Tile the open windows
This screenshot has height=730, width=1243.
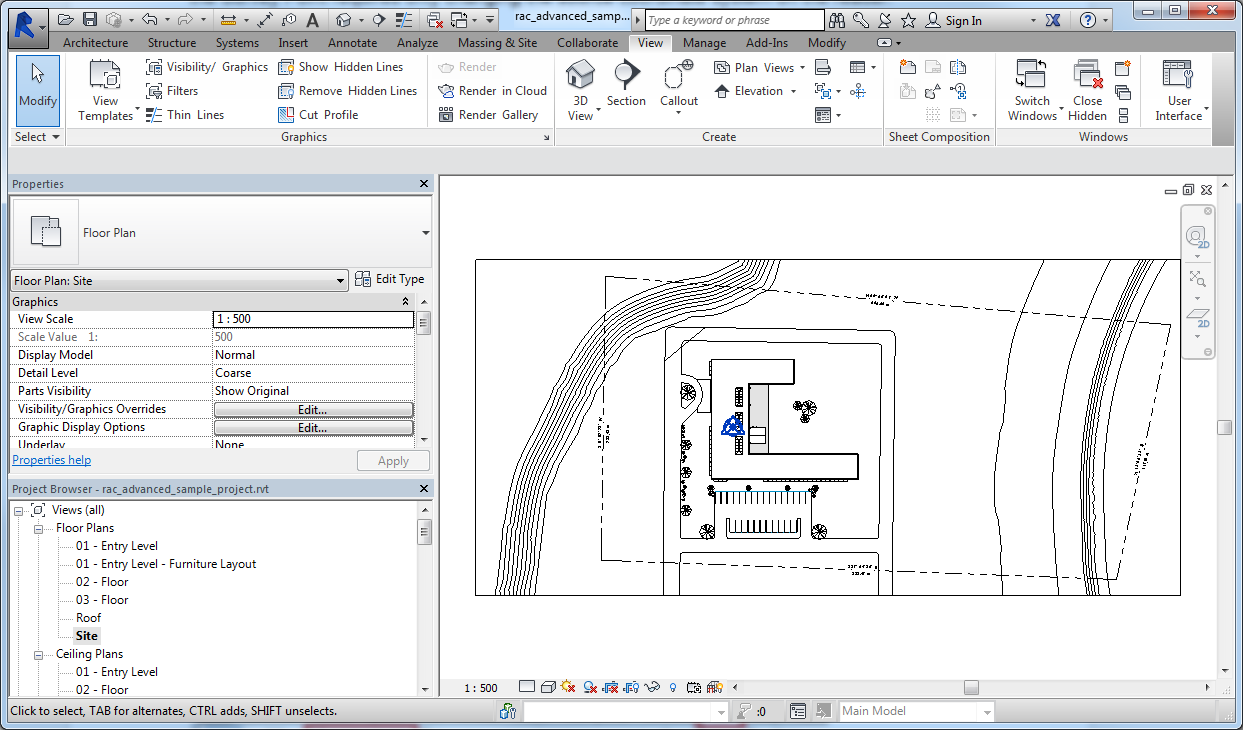pyautogui.click(x=1123, y=115)
